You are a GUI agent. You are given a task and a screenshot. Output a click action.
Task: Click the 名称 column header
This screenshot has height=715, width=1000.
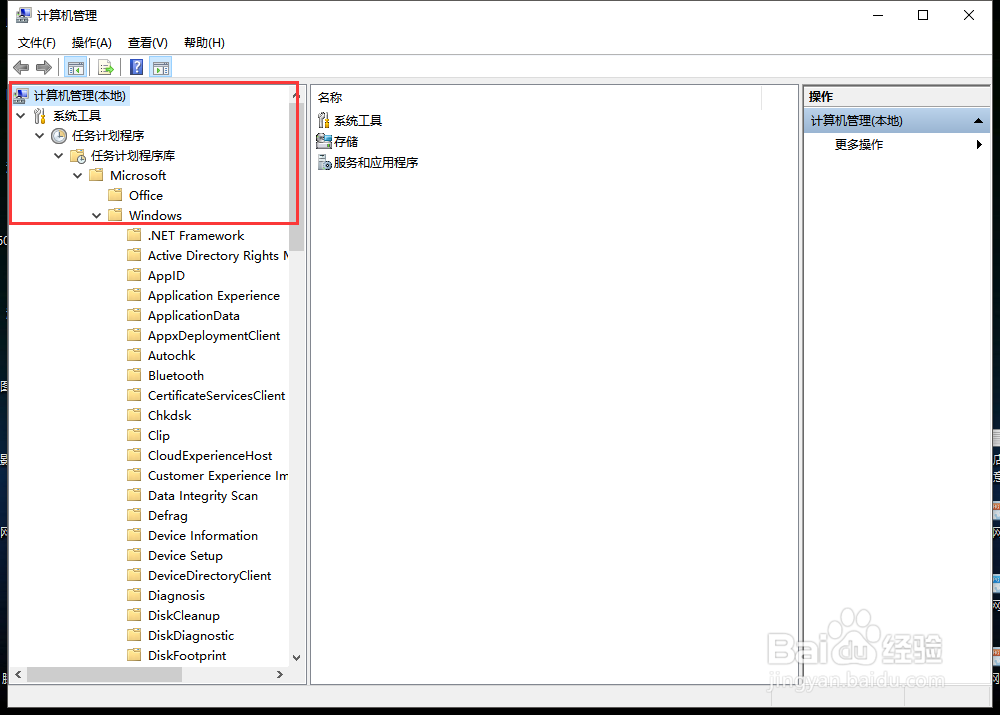click(x=330, y=98)
